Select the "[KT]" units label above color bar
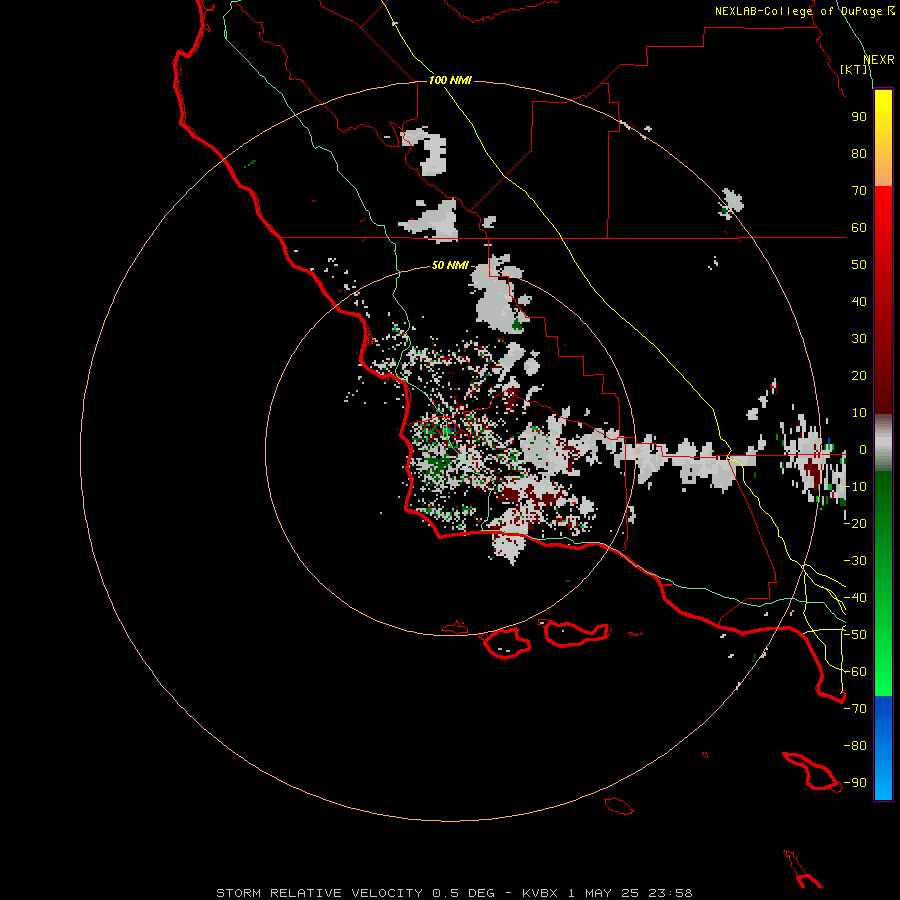The width and height of the screenshot is (900, 900). point(854,69)
